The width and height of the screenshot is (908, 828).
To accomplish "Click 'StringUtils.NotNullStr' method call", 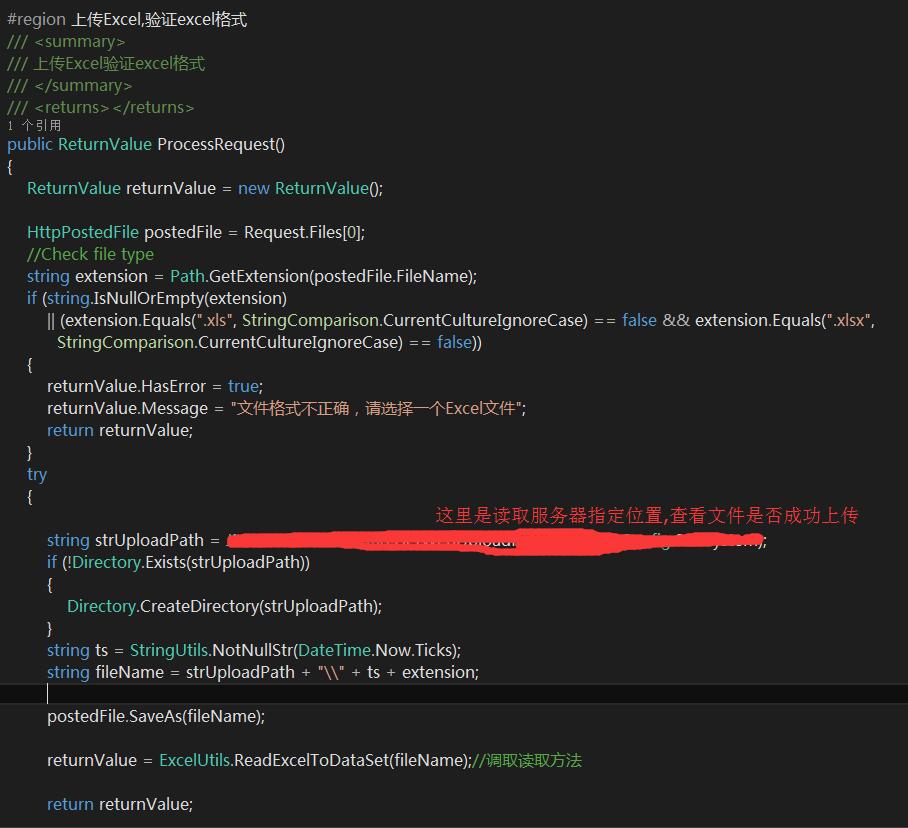I will (x=211, y=650).
